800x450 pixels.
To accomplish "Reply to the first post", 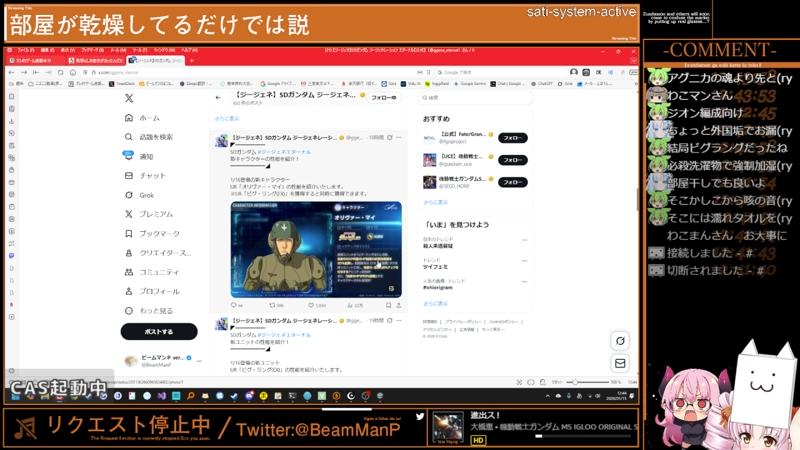I will [x=236, y=305].
